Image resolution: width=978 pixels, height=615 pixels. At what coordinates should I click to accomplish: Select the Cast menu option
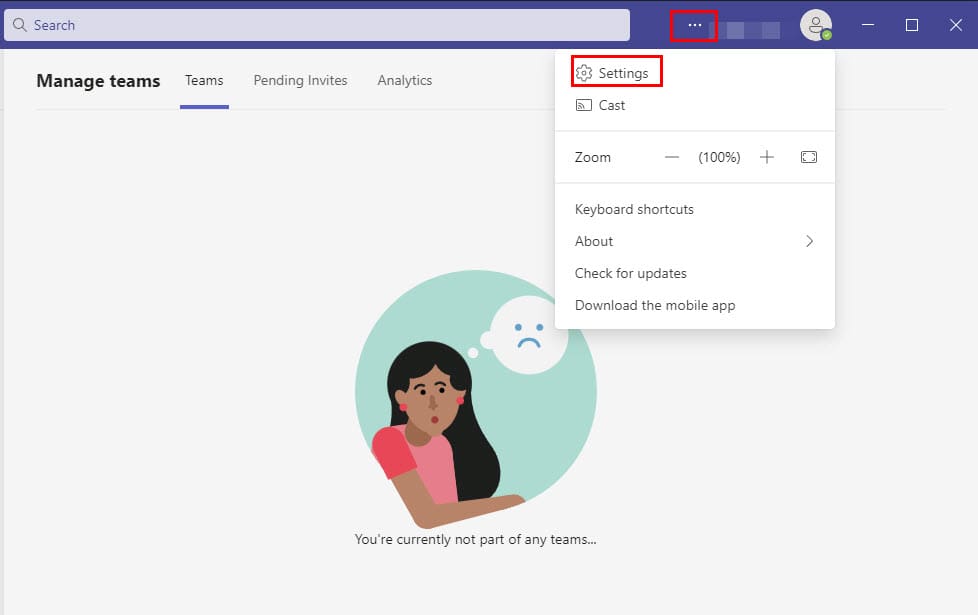[x=612, y=105]
